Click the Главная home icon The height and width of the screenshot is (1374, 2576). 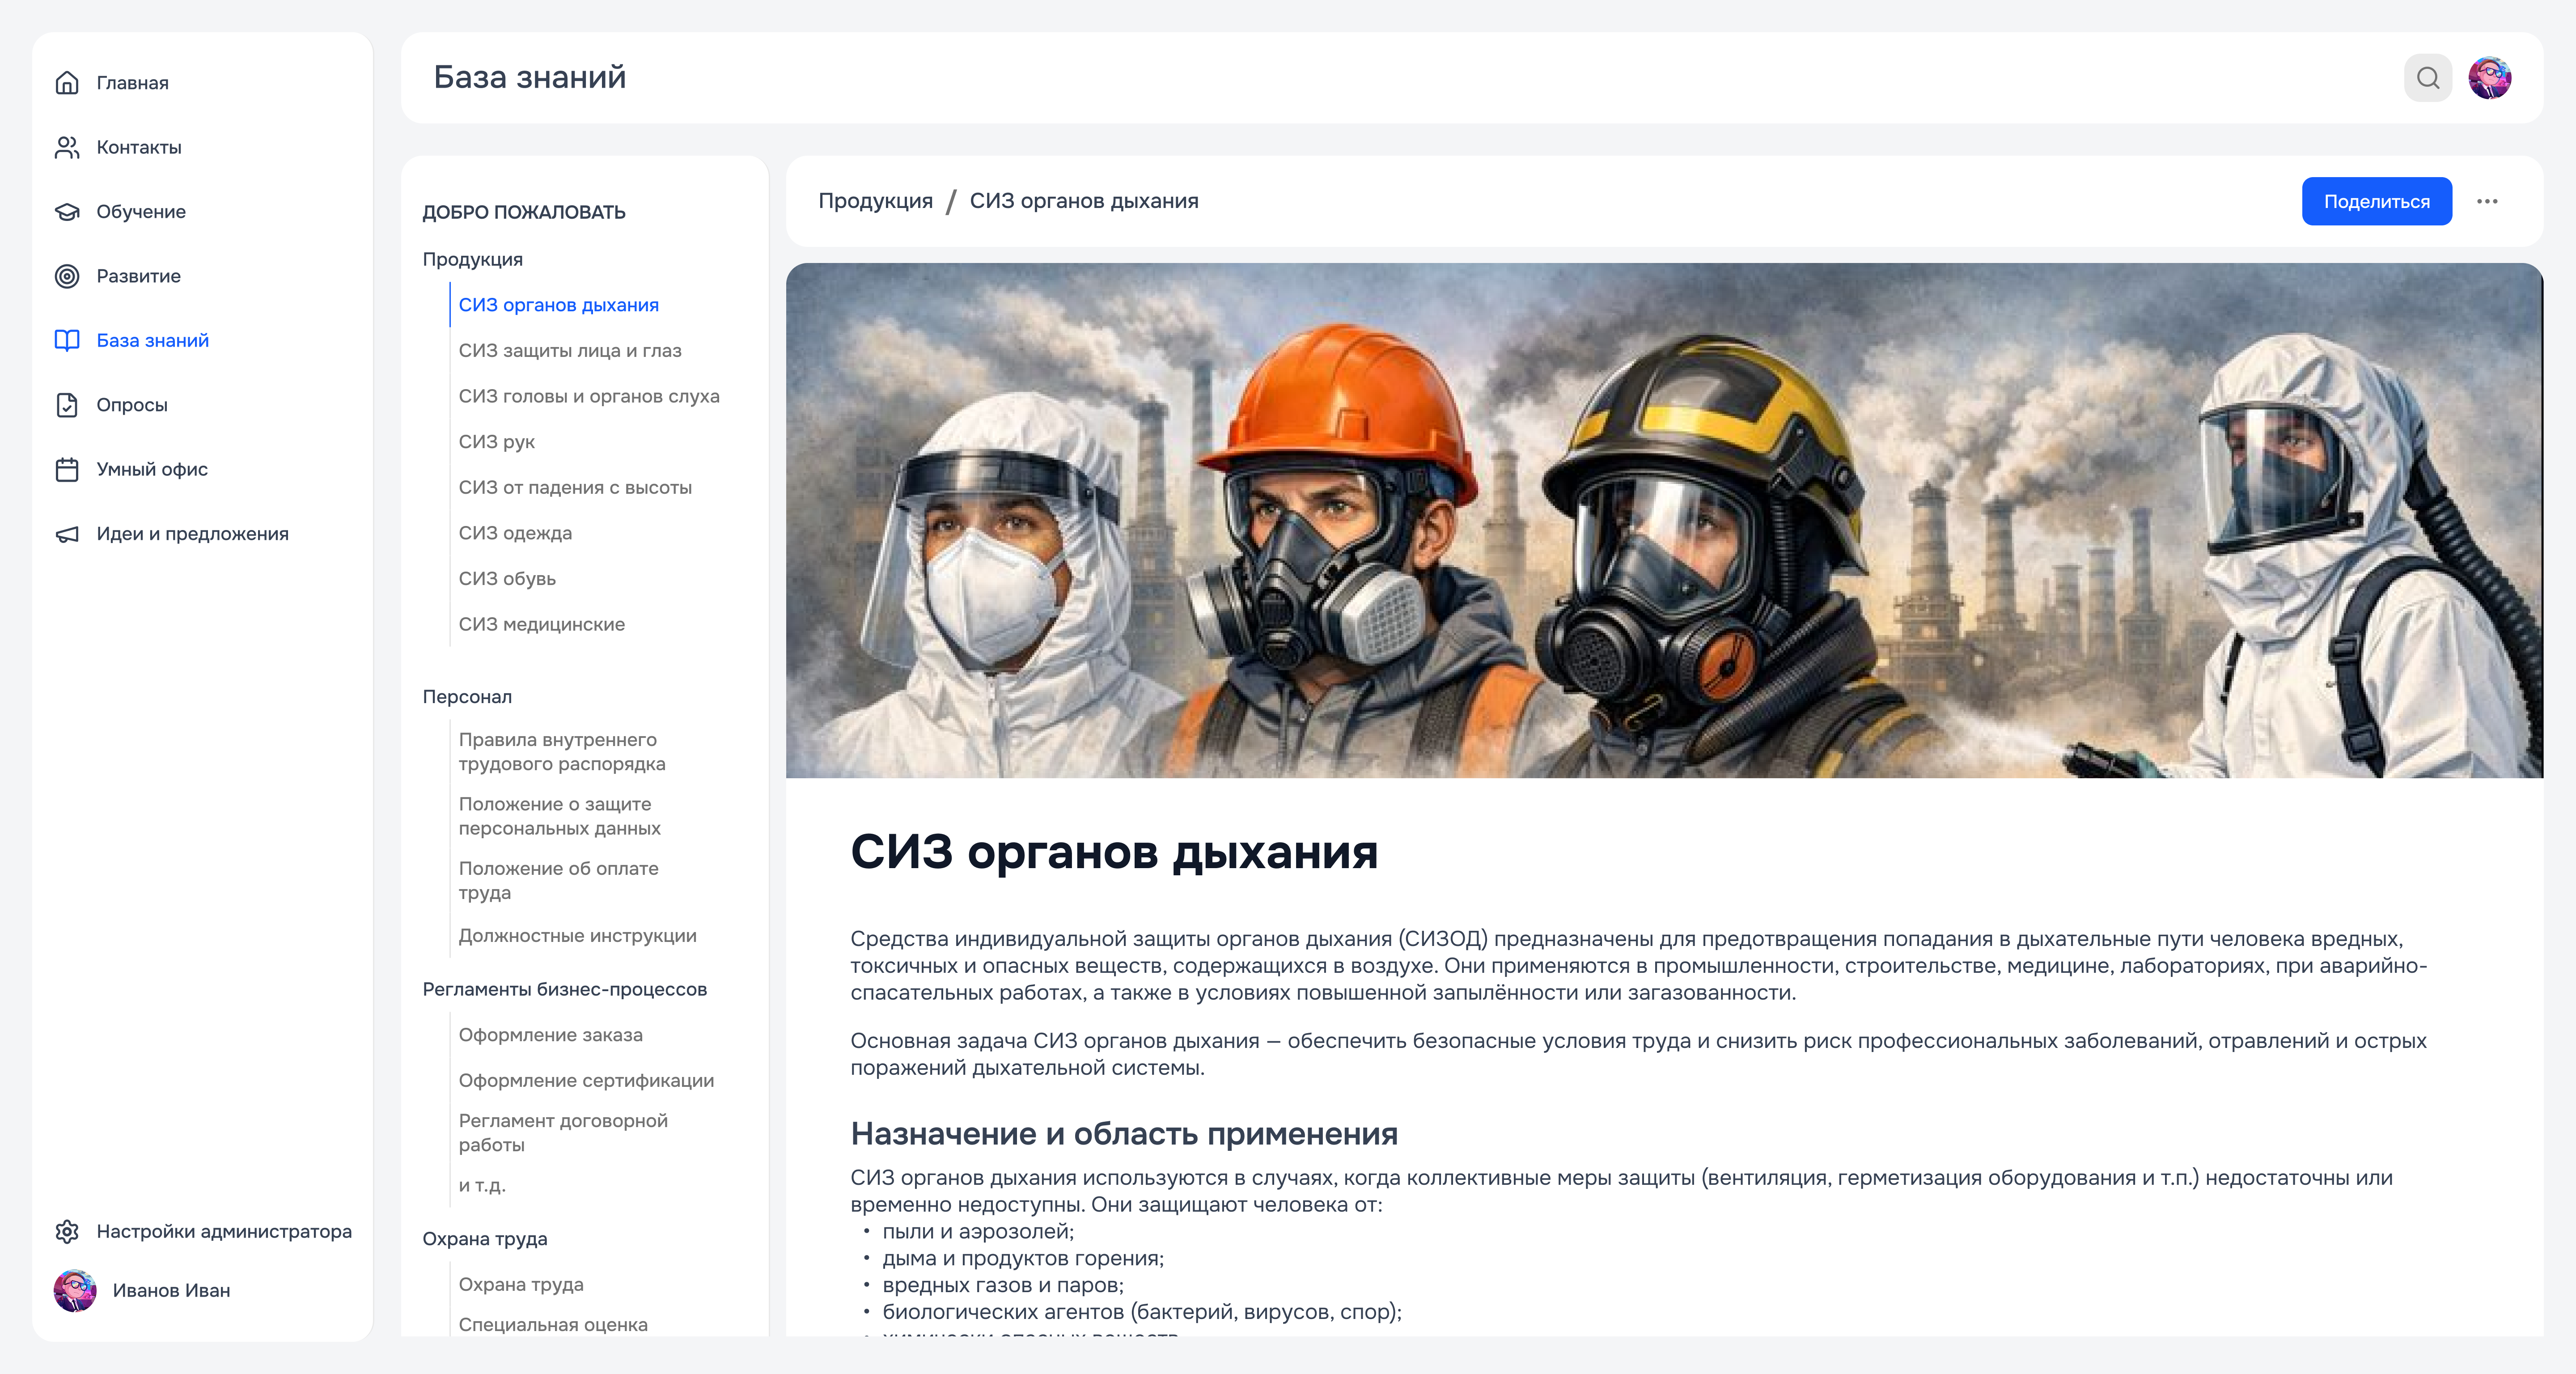(x=67, y=83)
